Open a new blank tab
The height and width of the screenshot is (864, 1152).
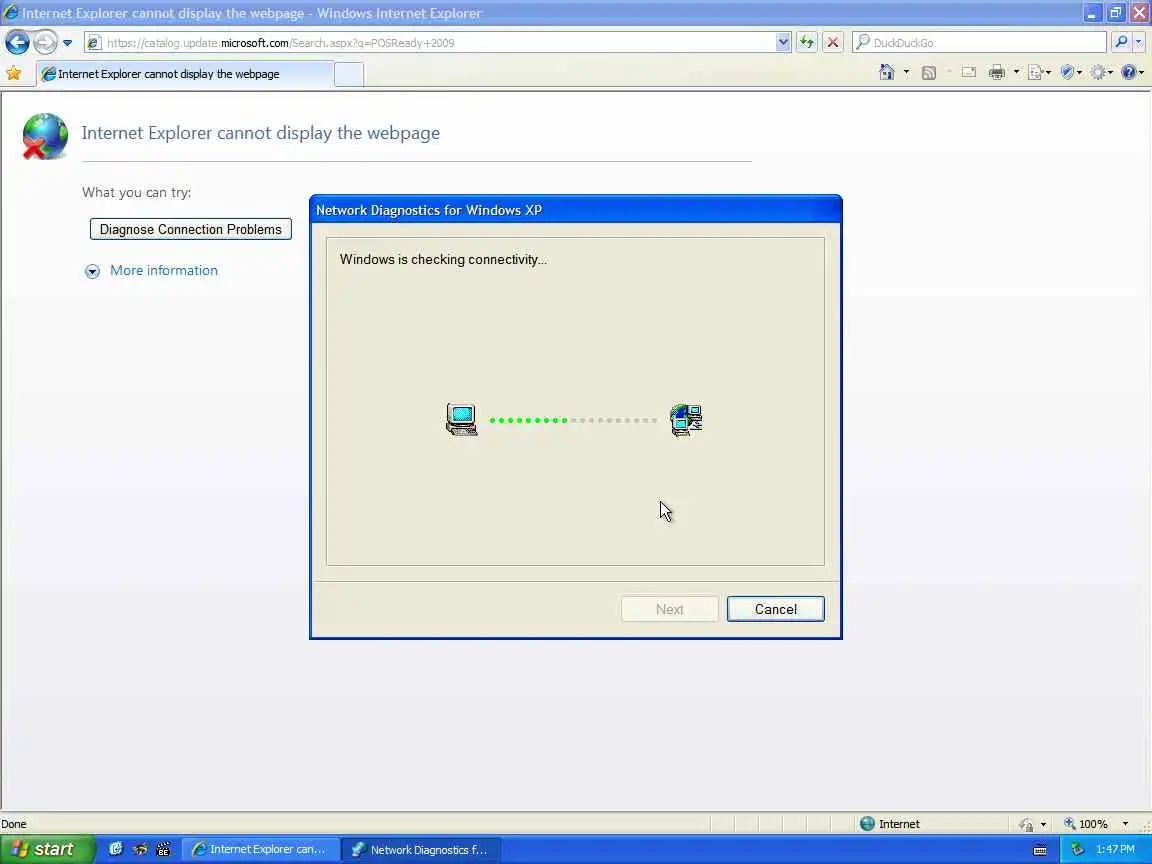tap(349, 74)
